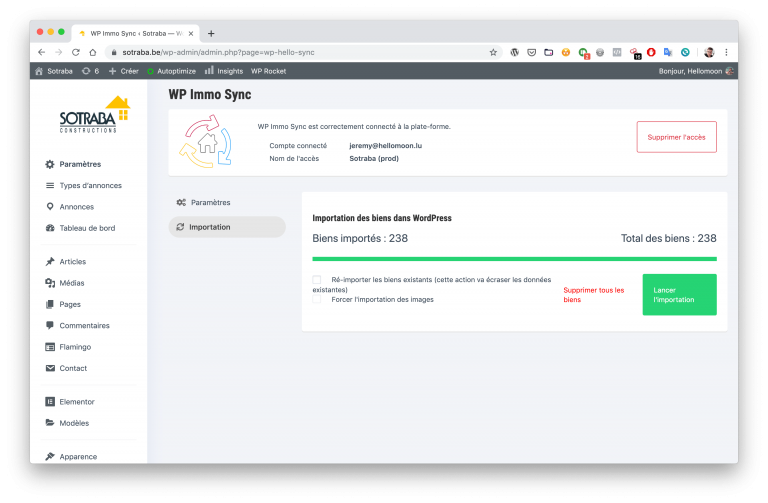Image resolution: width=768 pixels, height=503 pixels.
Task: Open the Chrome three-dot menu
Action: tap(726, 52)
